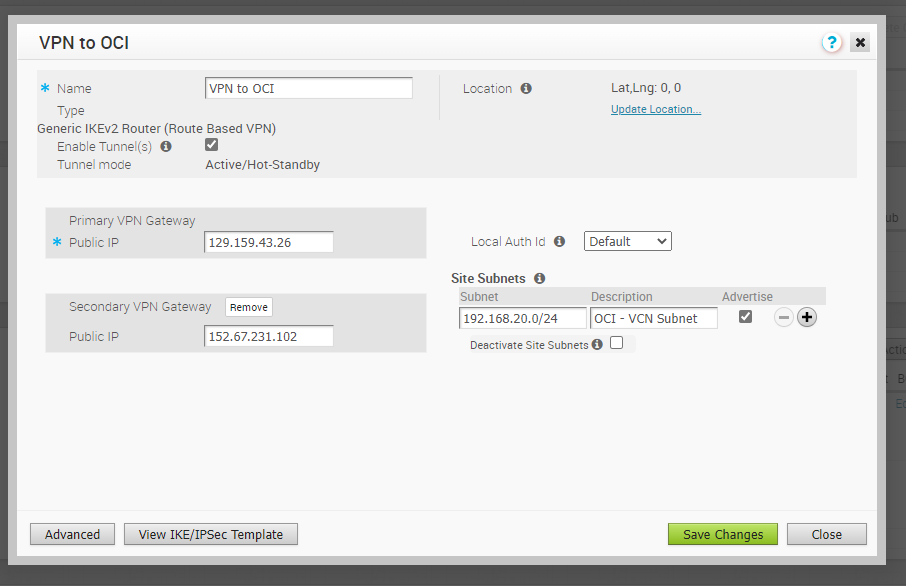Enable the Deactivate Site Subnets checkbox
The image size is (906, 586).
(617, 343)
